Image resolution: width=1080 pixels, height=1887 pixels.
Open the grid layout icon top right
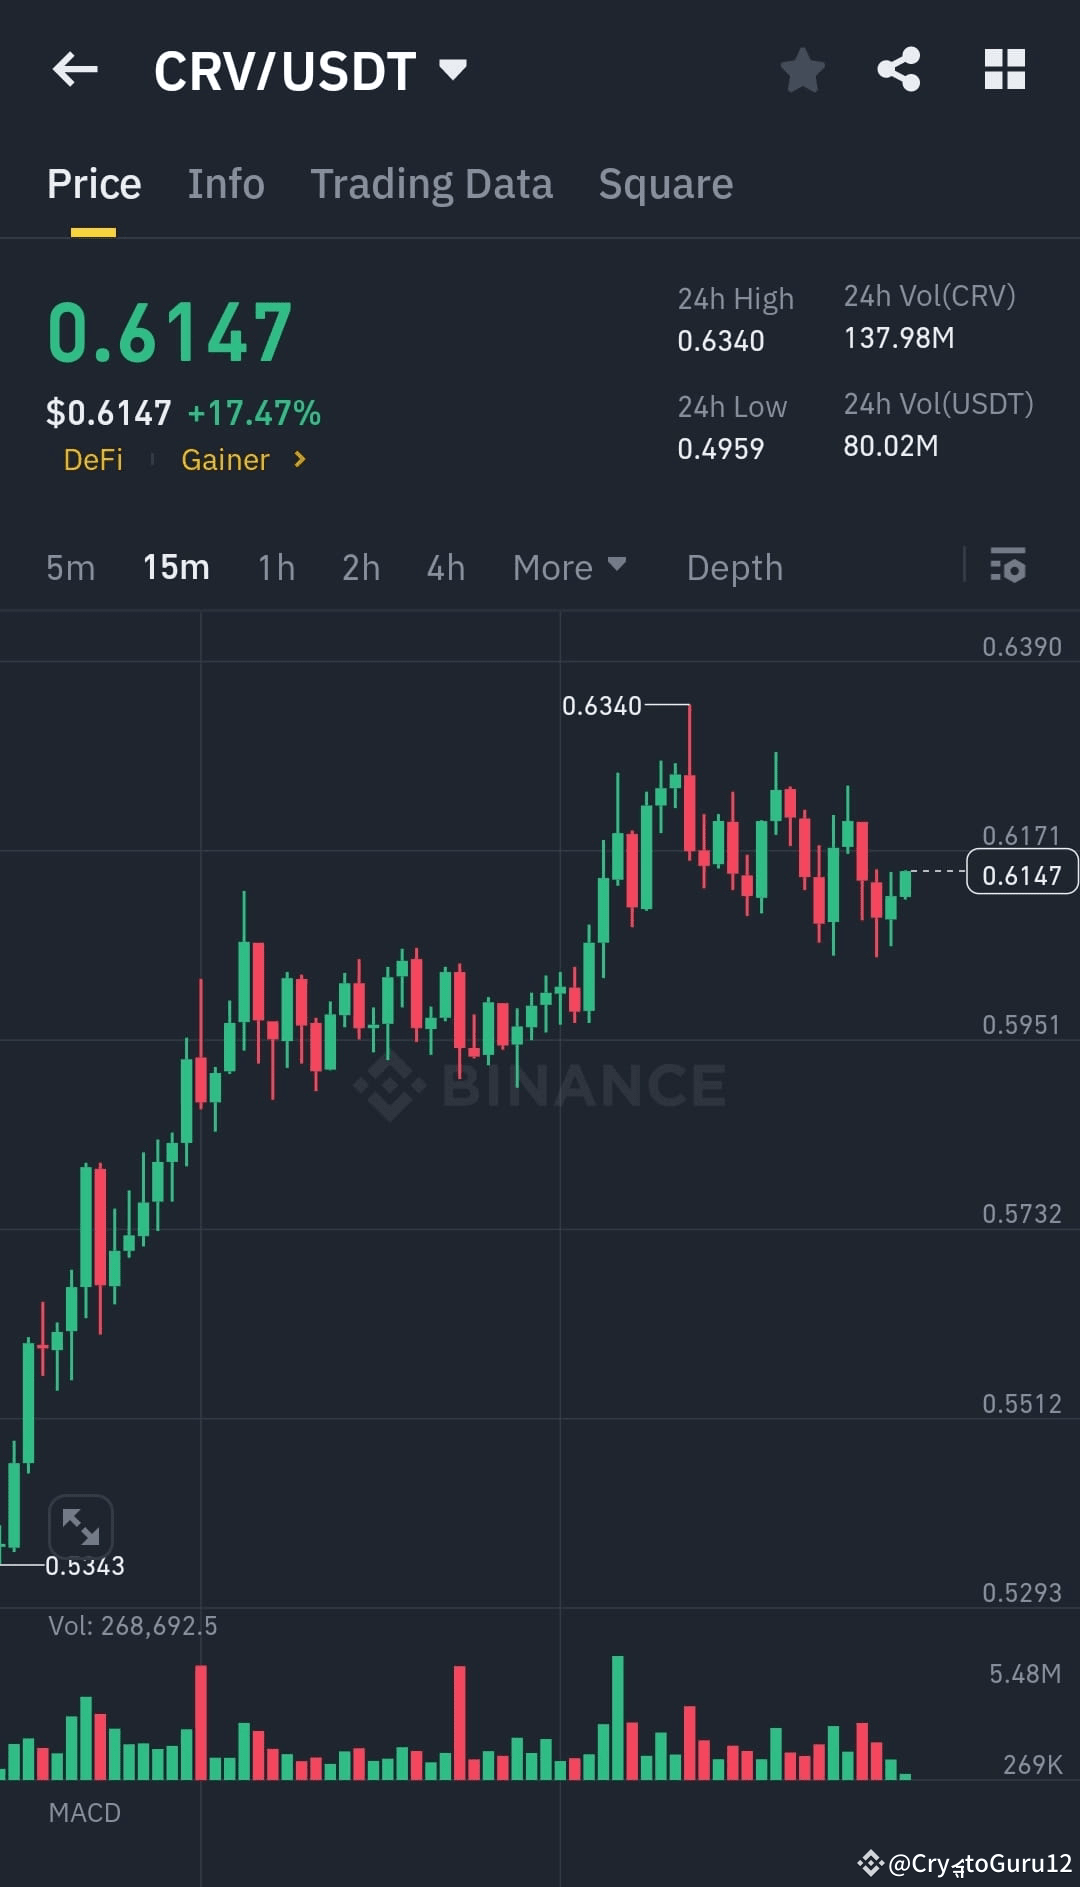[x=1004, y=68]
